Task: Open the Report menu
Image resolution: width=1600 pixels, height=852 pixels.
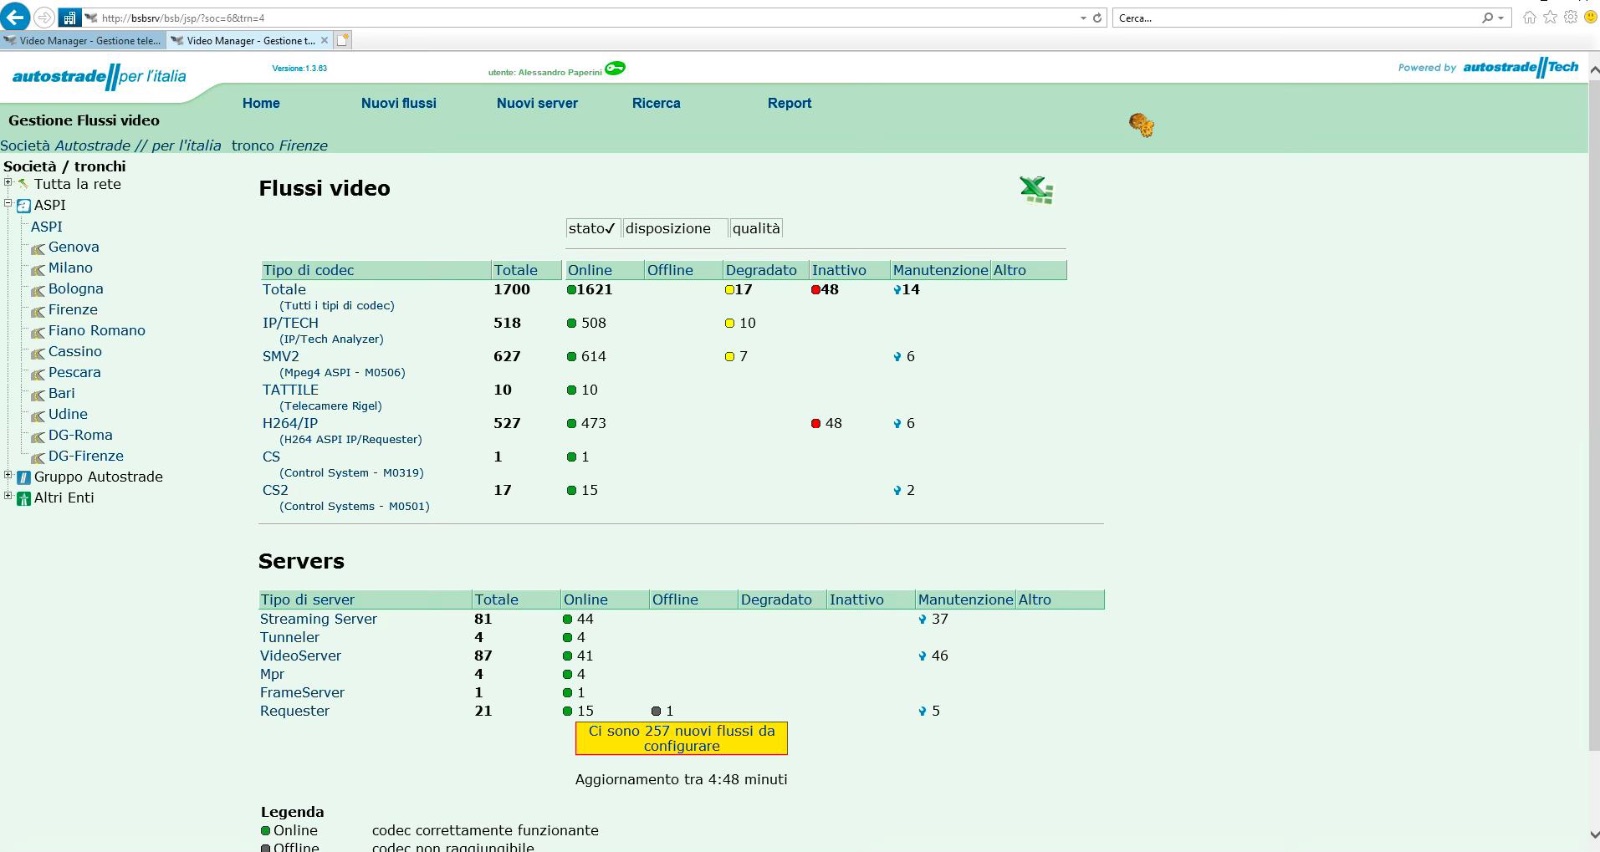Action: coord(790,103)
